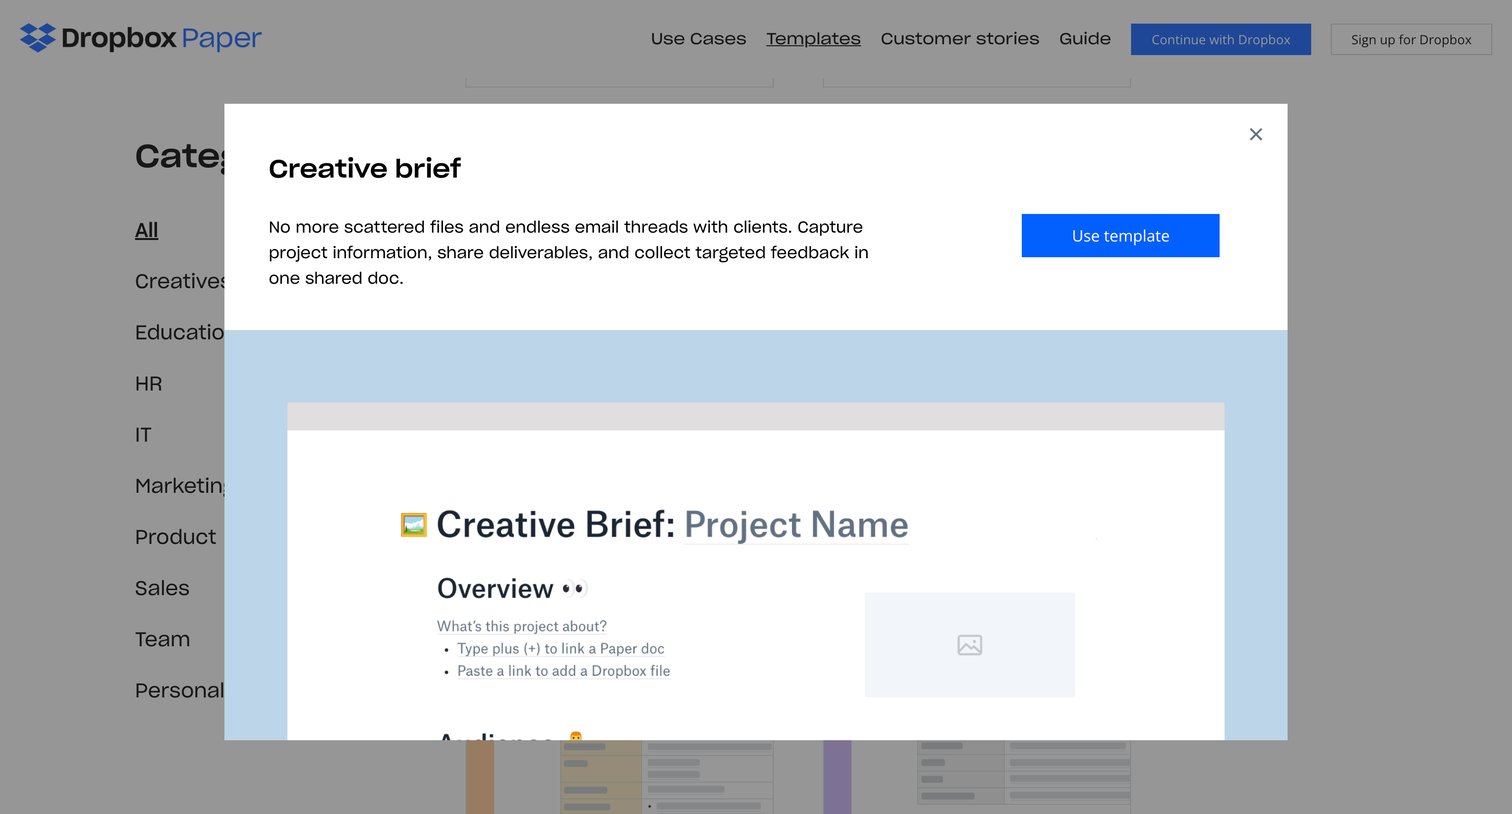
Task: Select the Marketing category
Action: [180, 486]
